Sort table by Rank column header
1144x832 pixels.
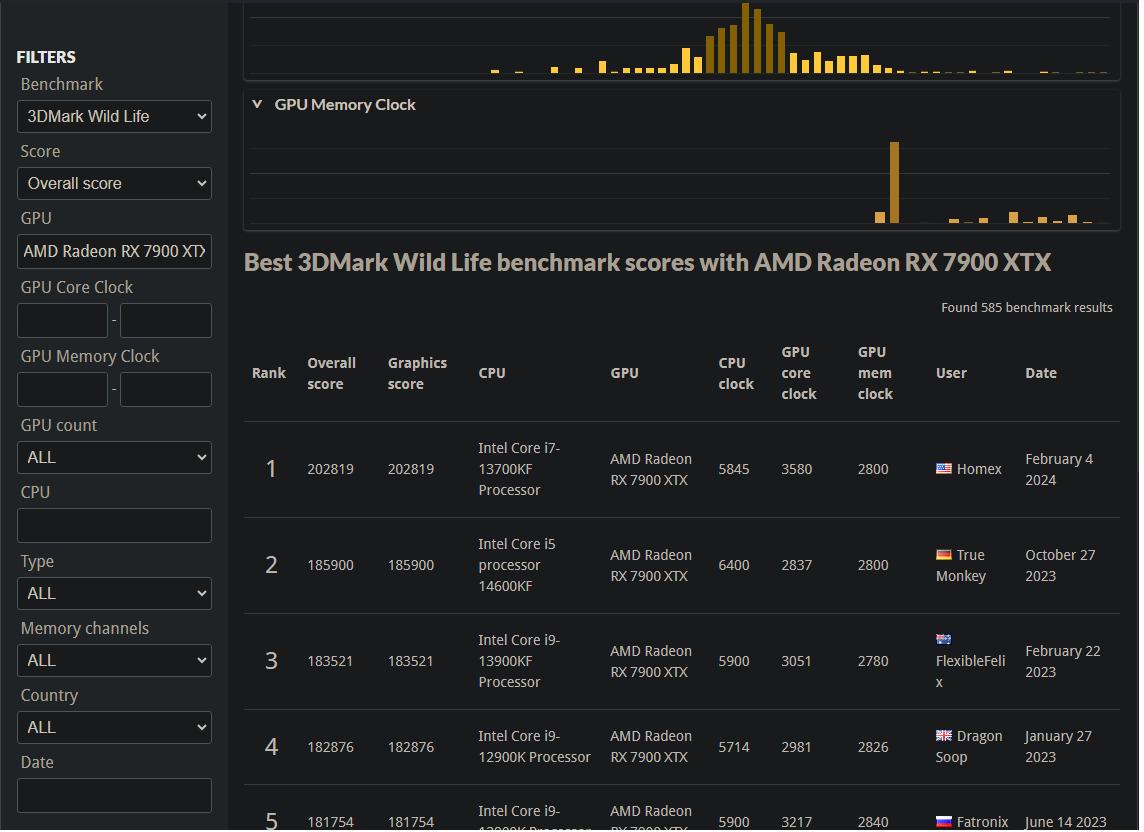point(269,374)
